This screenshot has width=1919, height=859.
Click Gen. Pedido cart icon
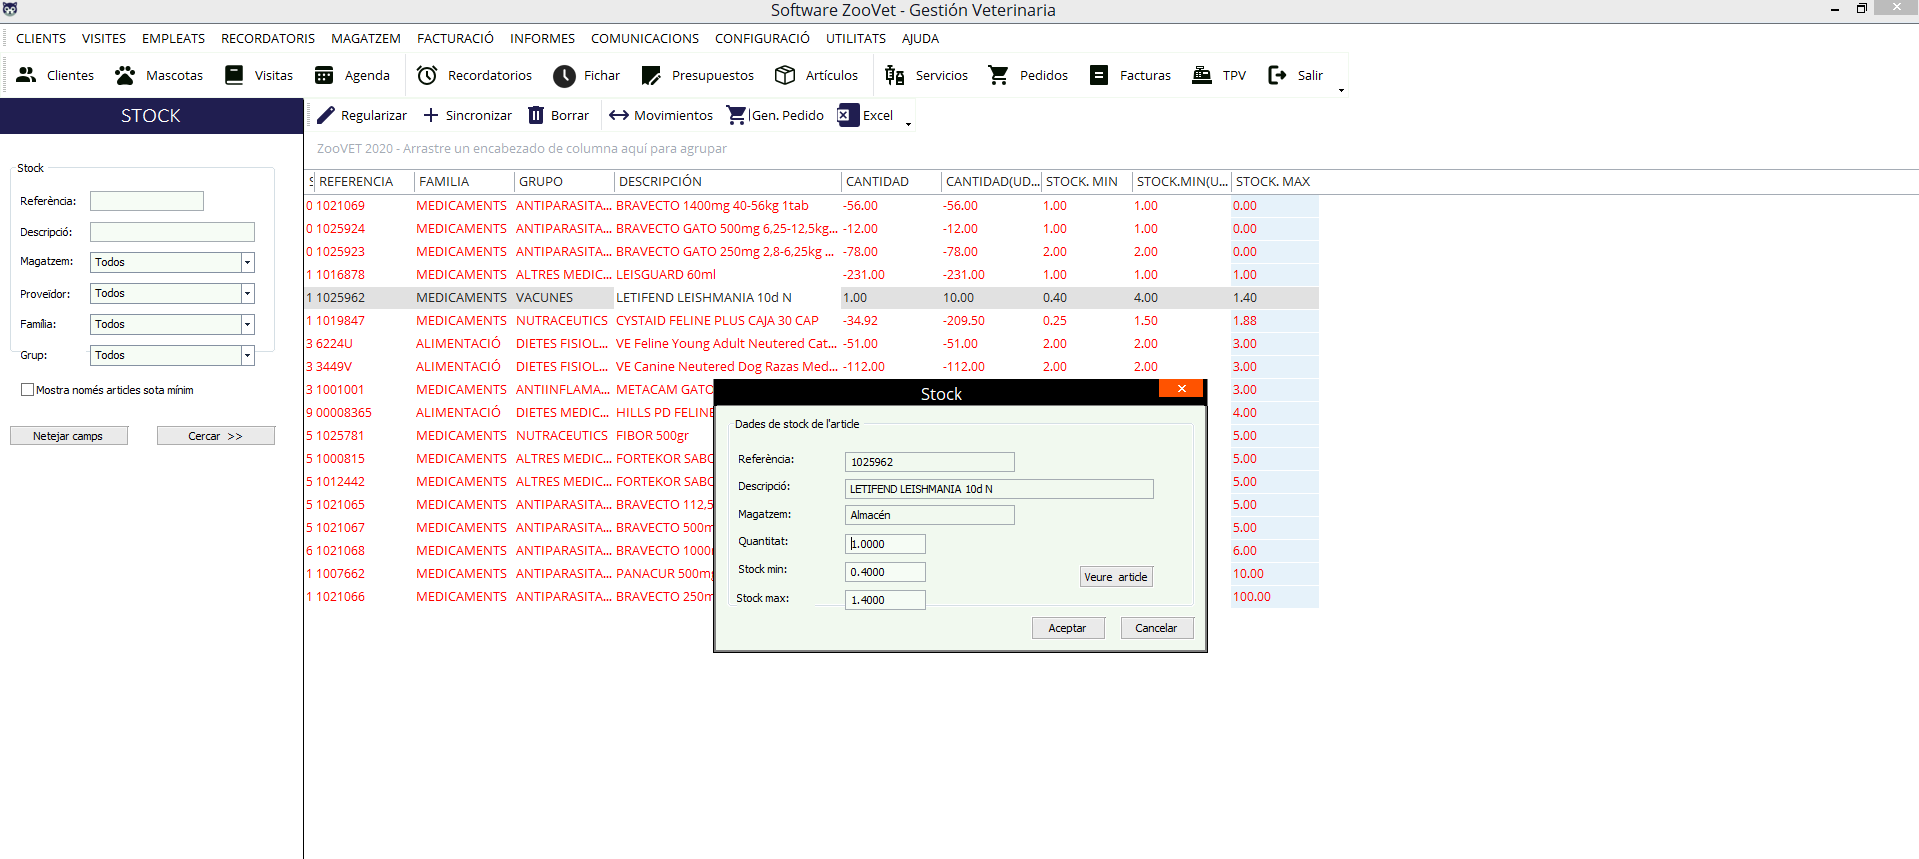click(x=737, y=115)
